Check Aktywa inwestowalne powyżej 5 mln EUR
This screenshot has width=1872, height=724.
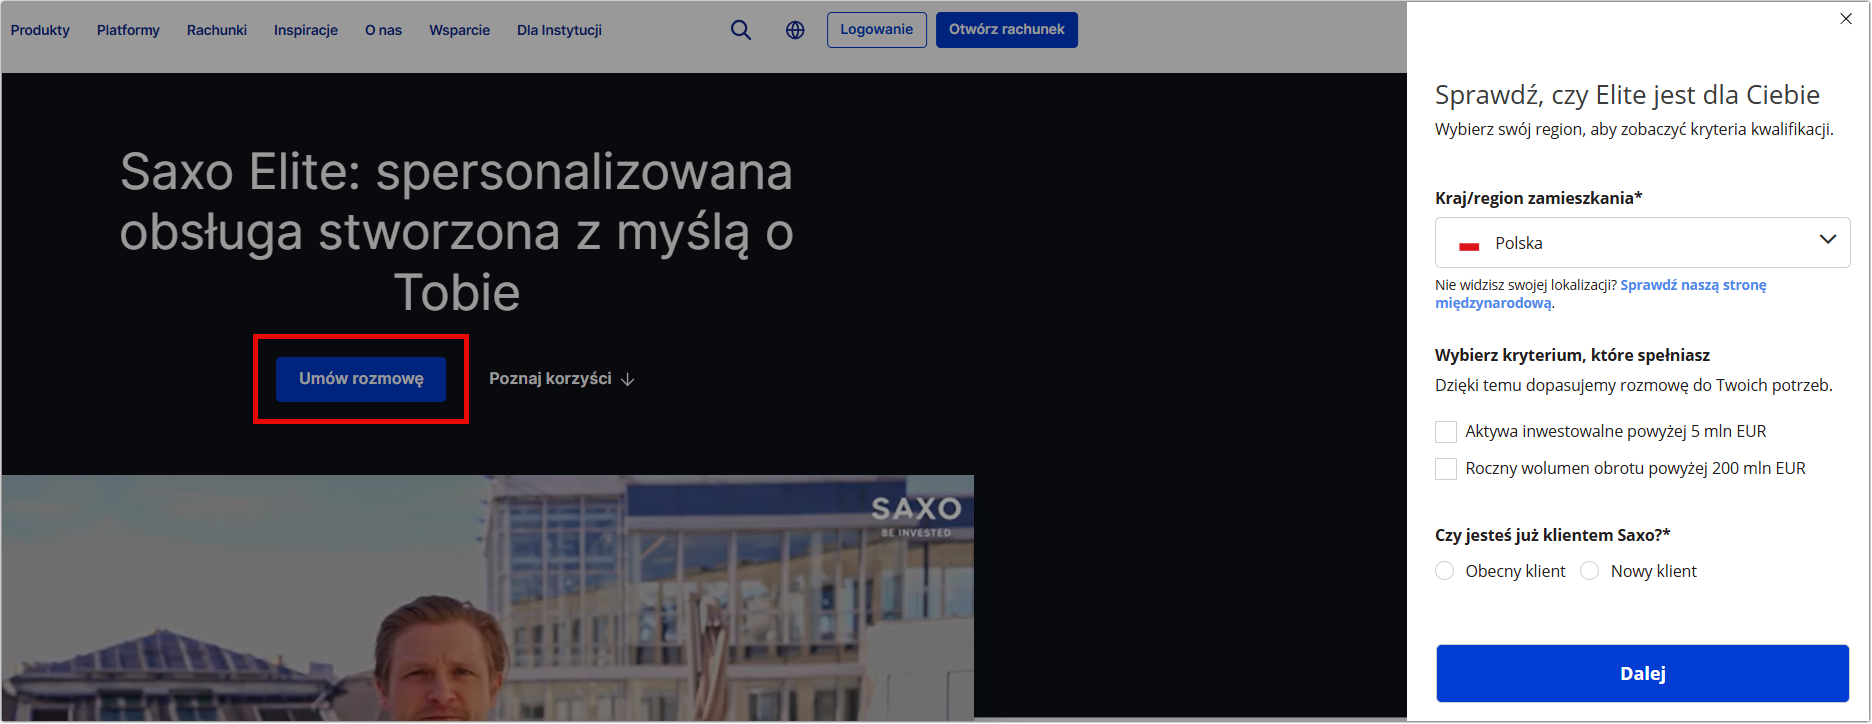1446,432
